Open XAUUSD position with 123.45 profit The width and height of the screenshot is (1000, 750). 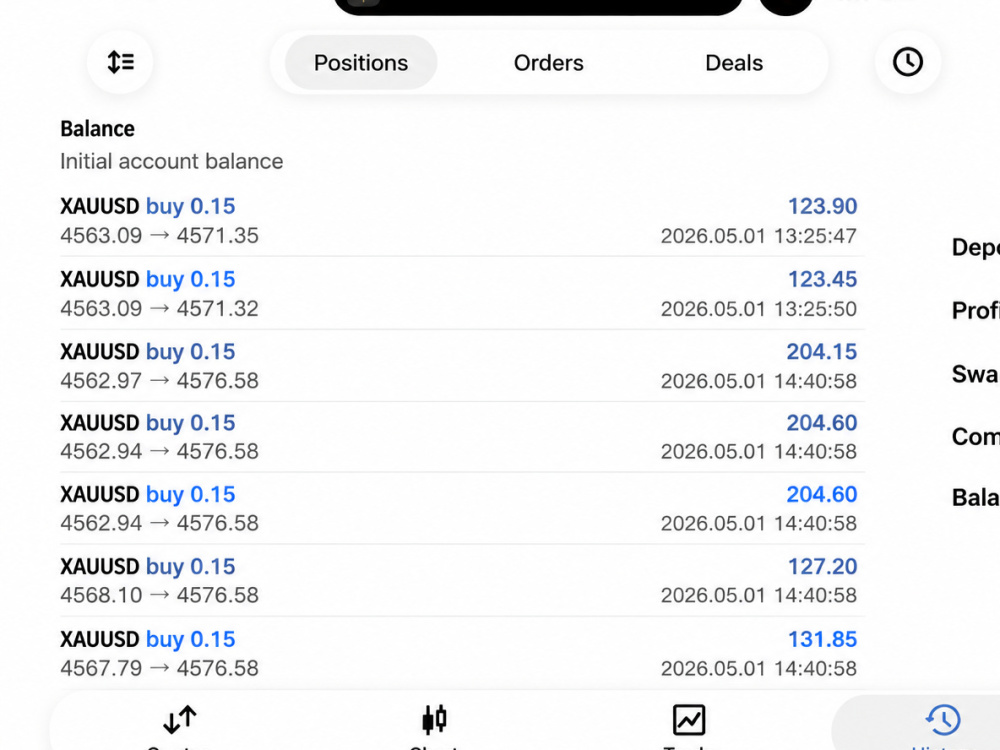click(x=462, y=293)
